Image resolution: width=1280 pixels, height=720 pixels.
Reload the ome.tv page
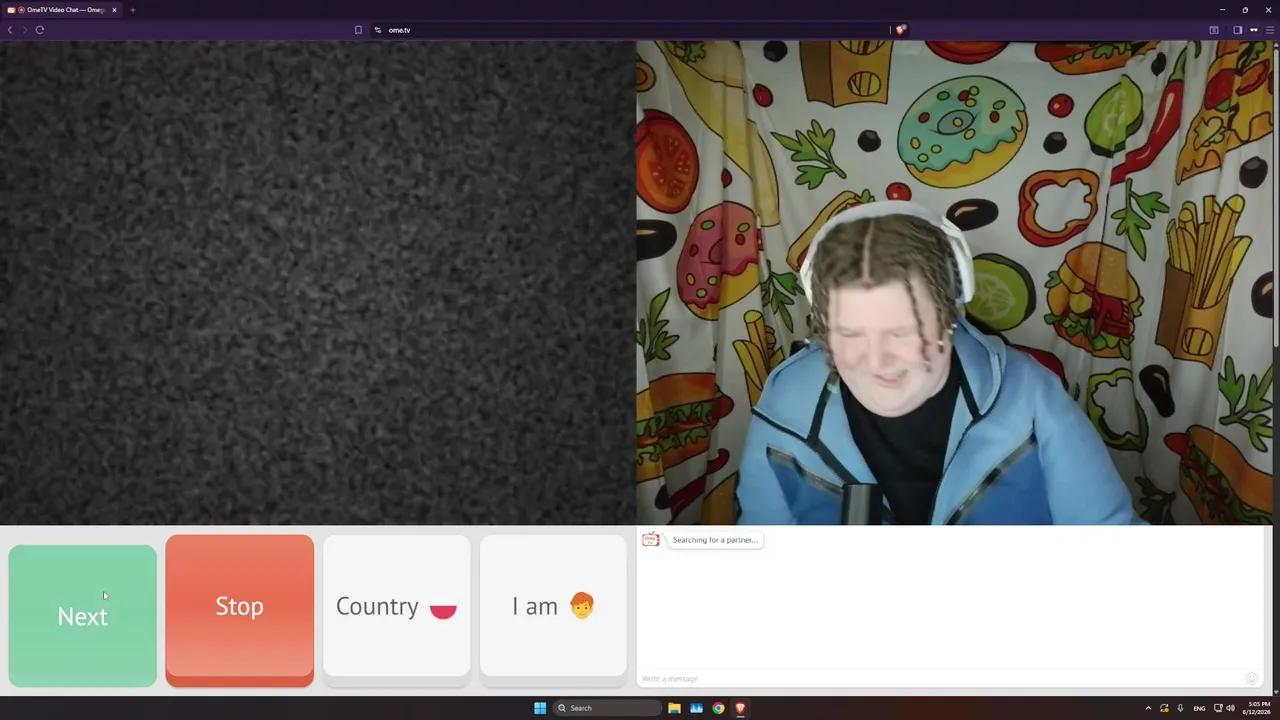pyautogui.click(x=40, y=30)
